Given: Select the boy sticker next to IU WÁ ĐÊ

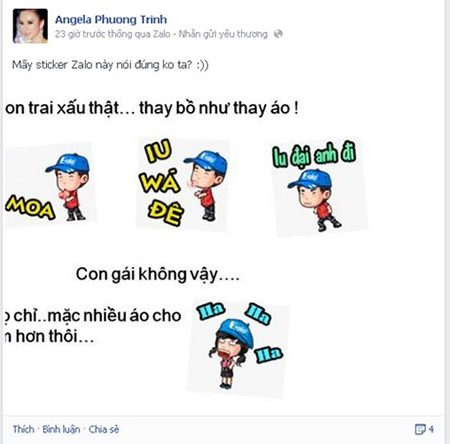Looking at the screenshot, I should click(x=207, y=185).
